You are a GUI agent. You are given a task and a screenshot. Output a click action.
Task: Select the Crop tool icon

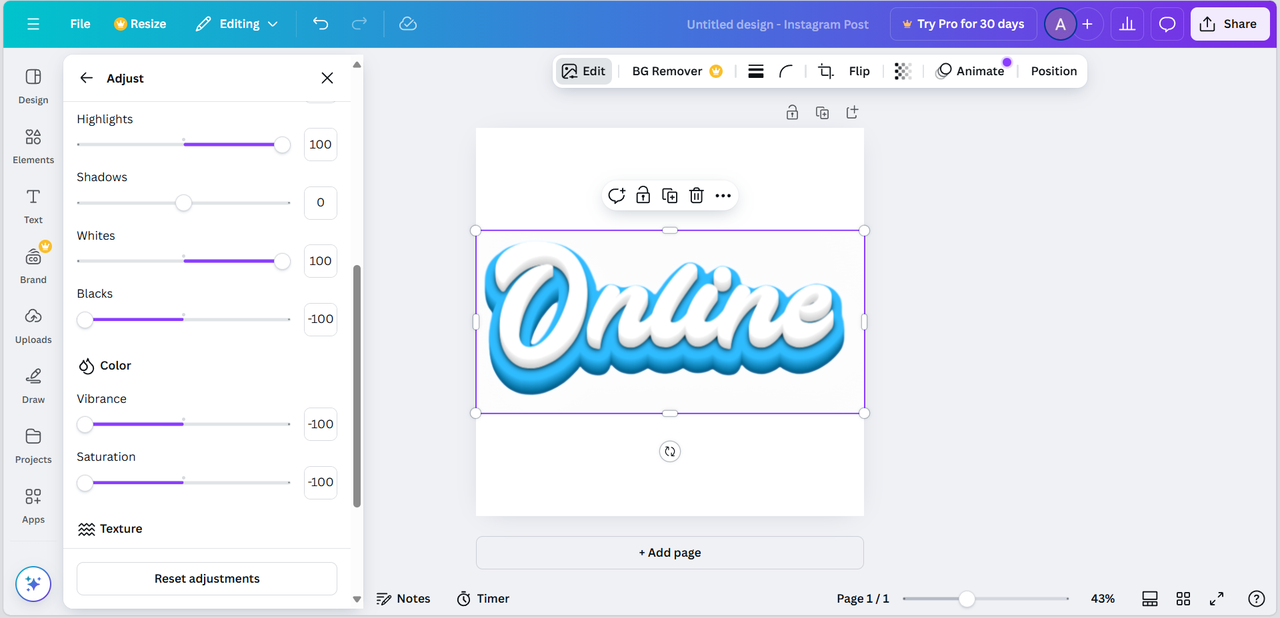[x=826, y=71]
